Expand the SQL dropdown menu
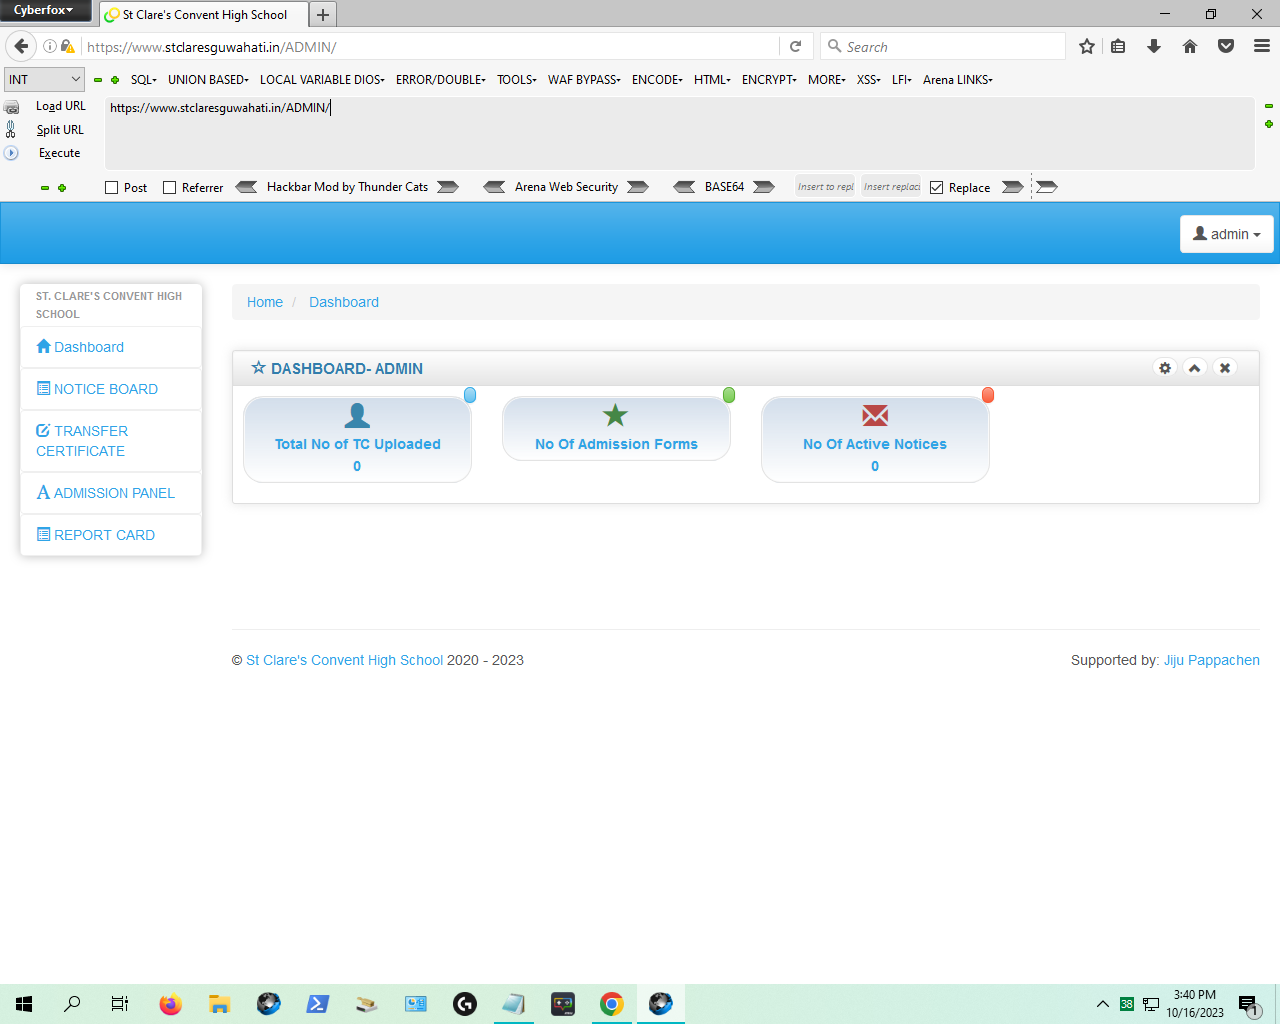The height and width of the screenshot is (1024, 1280). tap(144, 79)
